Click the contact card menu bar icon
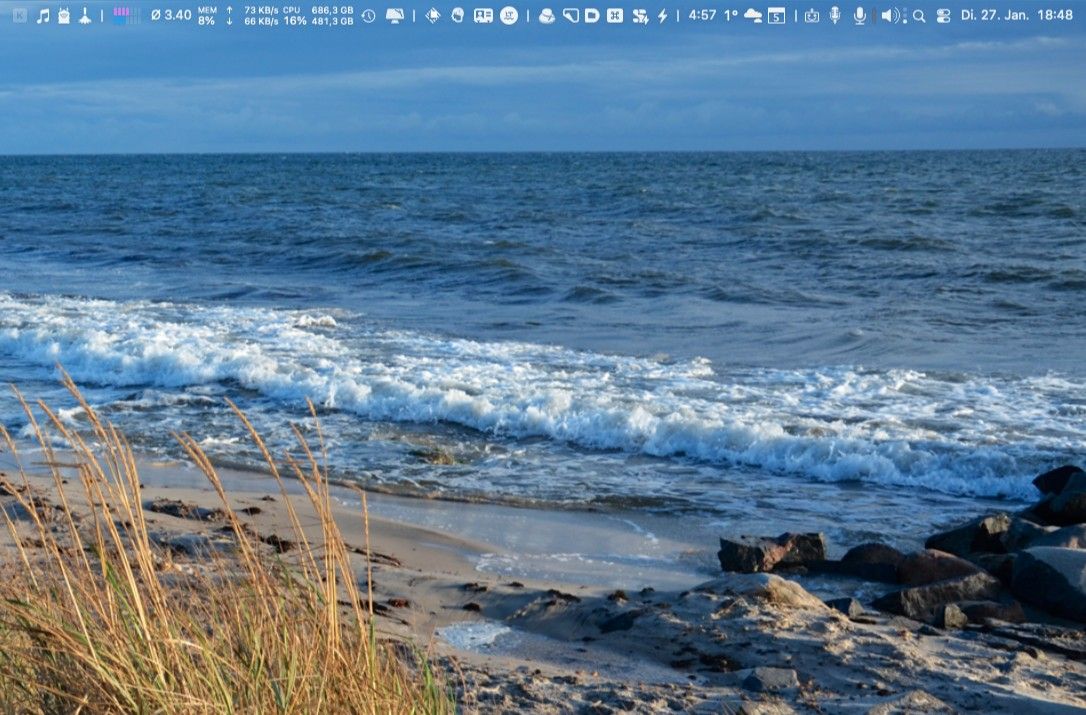This screenshot has height=715, width=1086. [483, 15]
